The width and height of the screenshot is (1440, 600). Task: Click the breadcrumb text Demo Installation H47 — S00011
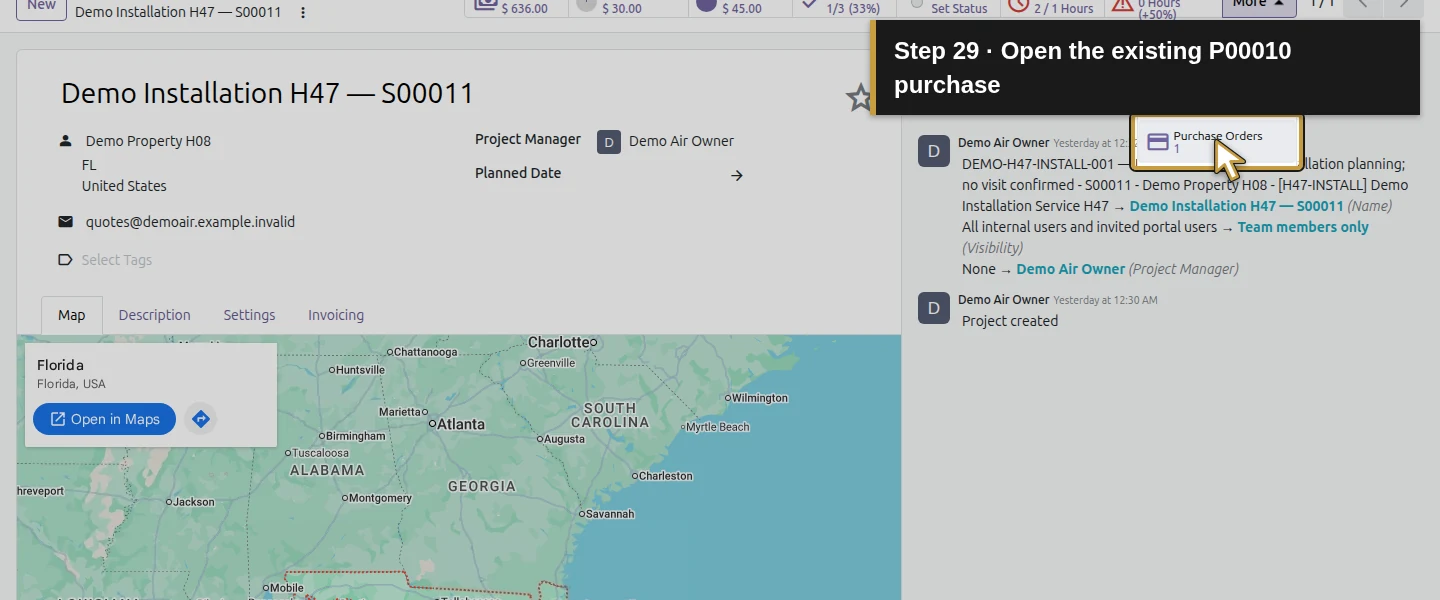point(178,12)
